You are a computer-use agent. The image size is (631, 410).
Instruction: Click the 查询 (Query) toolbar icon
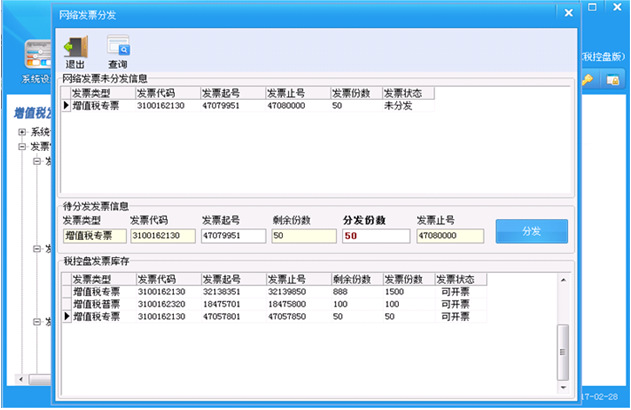click(x=118, y=50)
